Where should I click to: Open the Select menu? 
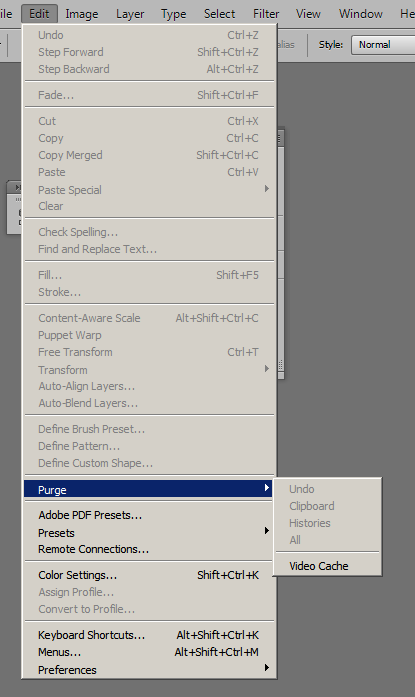219,14
